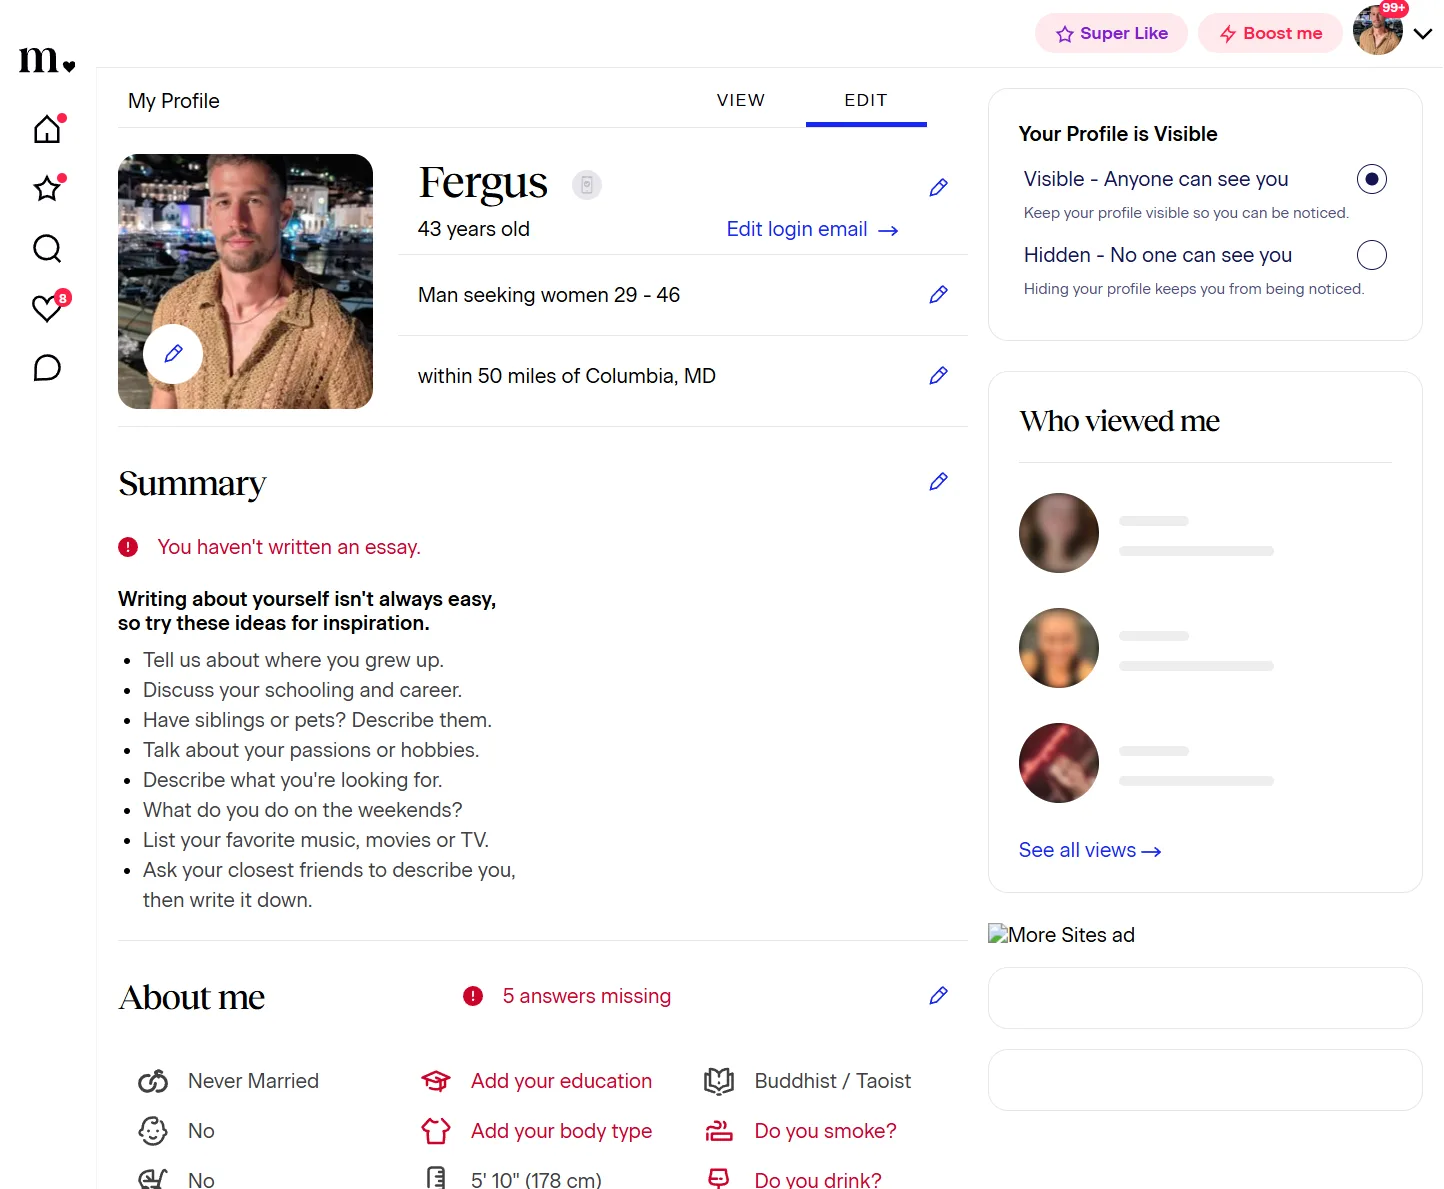Switch to the EDIT tab
1444x1189 pixels.
[x=866, y=100]
